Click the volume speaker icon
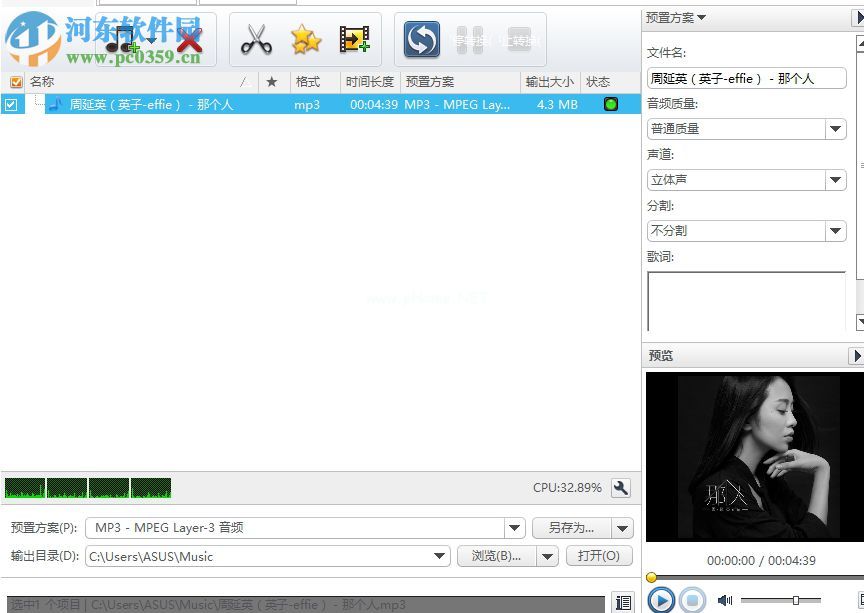This screenshot has width=864, height=613. pos(724,600)
